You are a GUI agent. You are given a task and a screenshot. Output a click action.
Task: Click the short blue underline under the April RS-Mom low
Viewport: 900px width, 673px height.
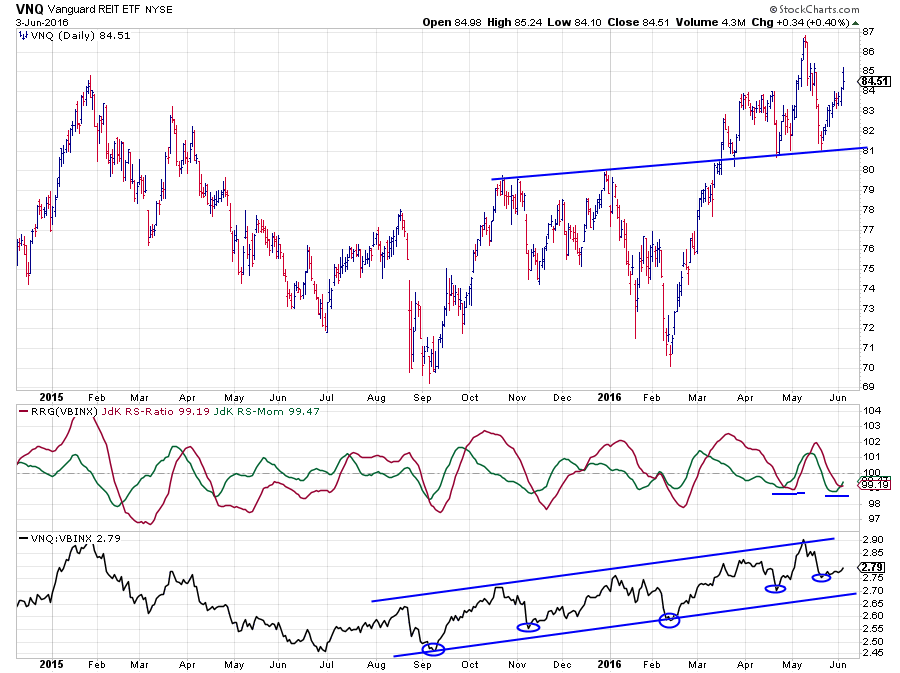coord(789,493)
